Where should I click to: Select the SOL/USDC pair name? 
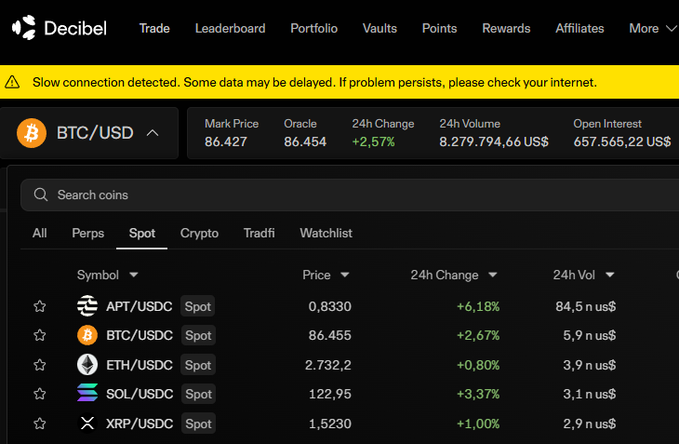(x=139, y=394)
